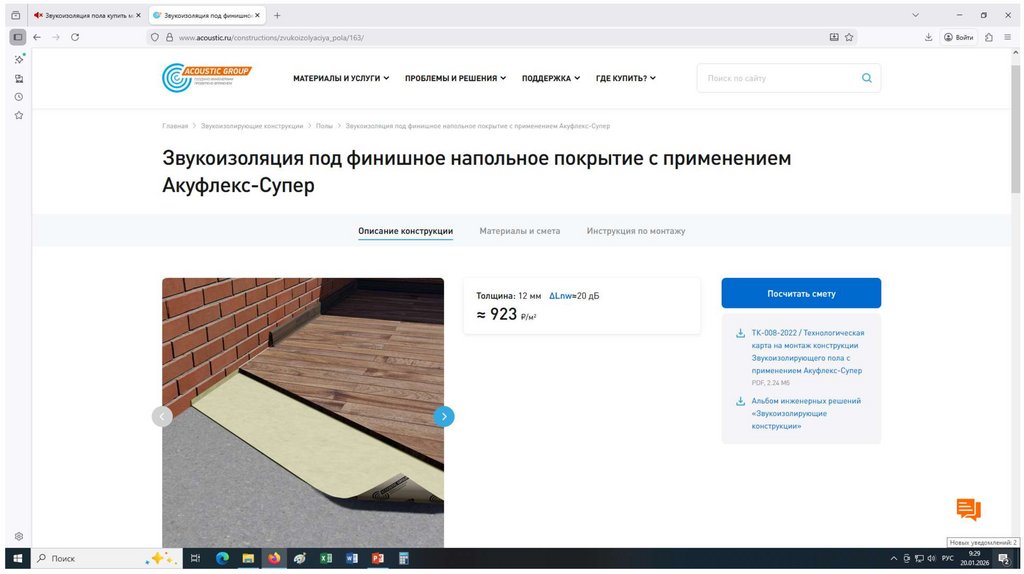Screen dimensions: 1024x574
Task: Open synced tabs in sidebar
Action: pos(19,78)
